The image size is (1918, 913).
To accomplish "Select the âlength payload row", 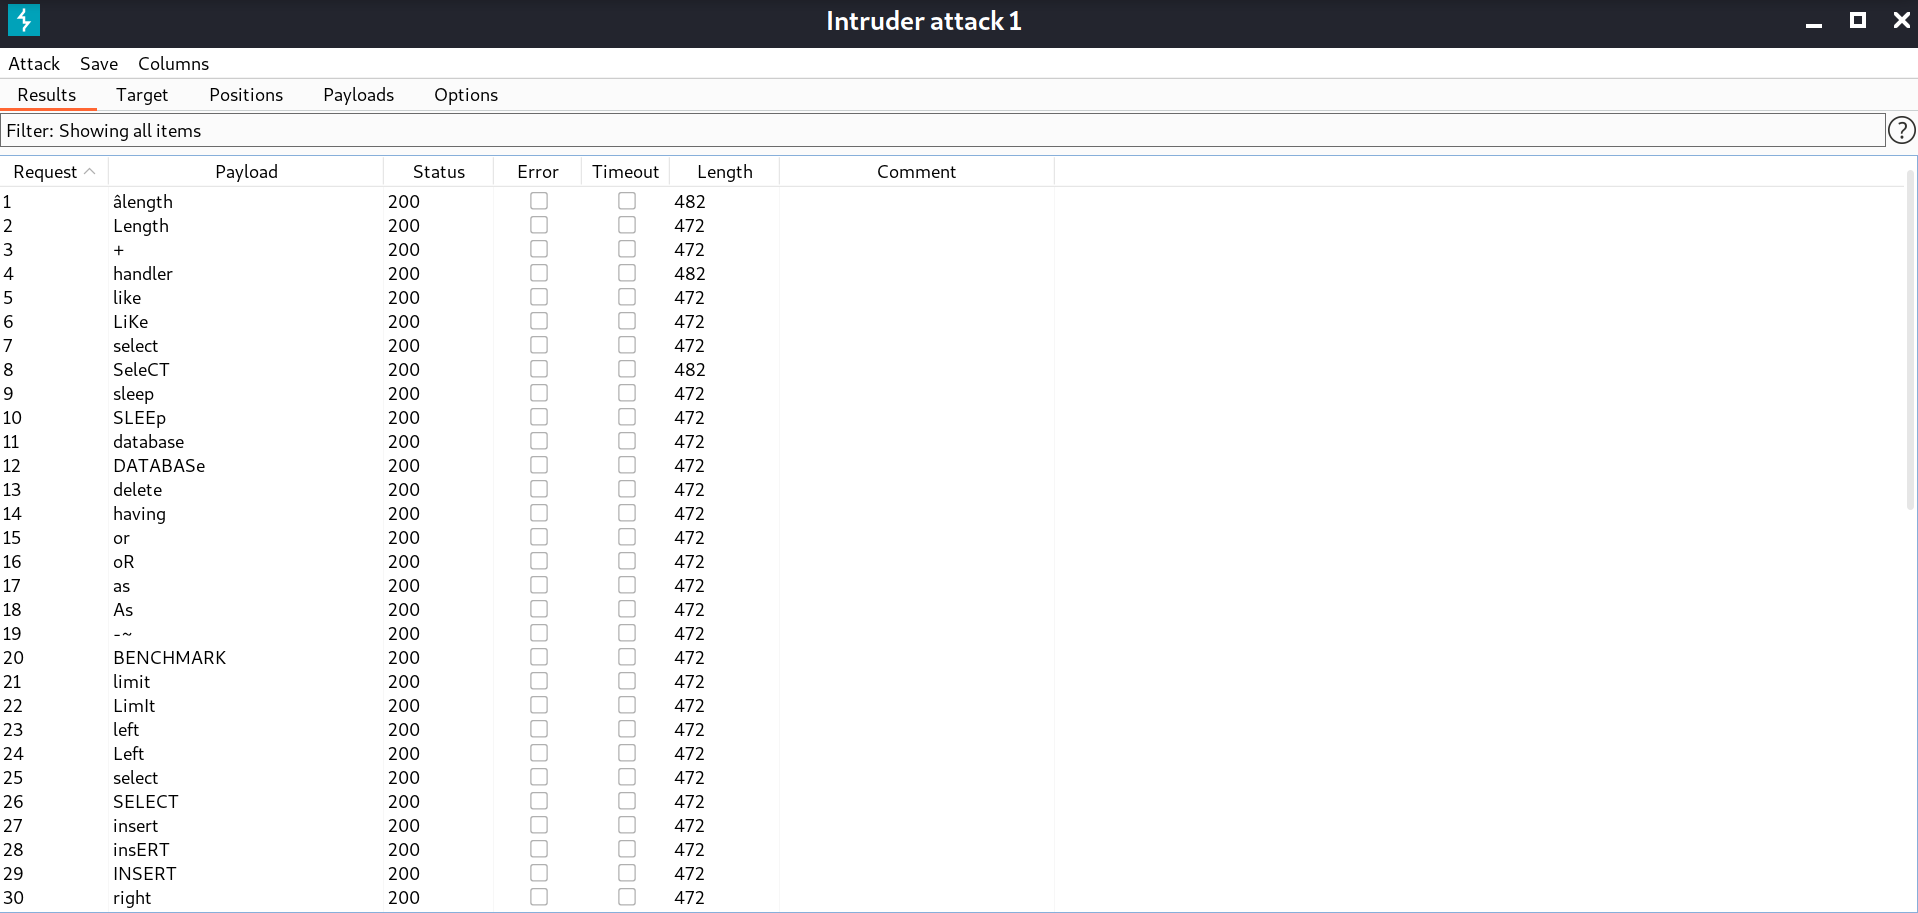I will pyautogui.click(x=143, y=201).
